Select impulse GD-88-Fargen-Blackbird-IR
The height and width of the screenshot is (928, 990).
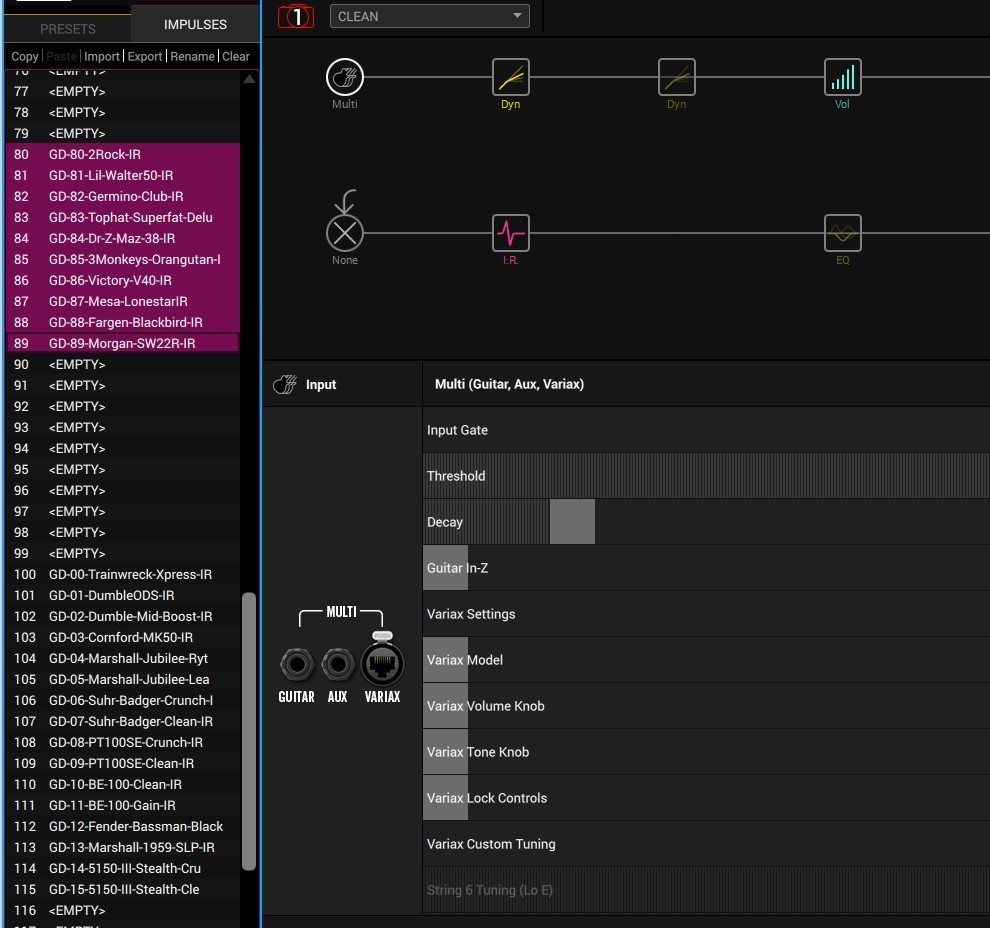[122, 322]
